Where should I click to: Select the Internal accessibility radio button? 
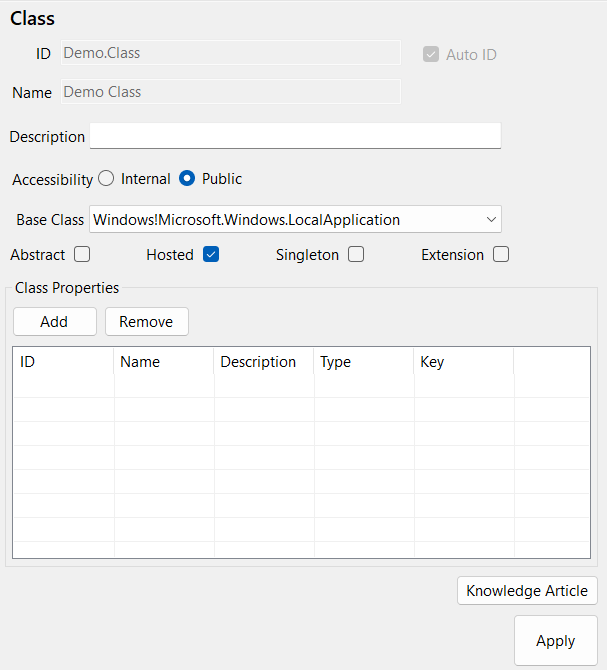pos(106,179)
